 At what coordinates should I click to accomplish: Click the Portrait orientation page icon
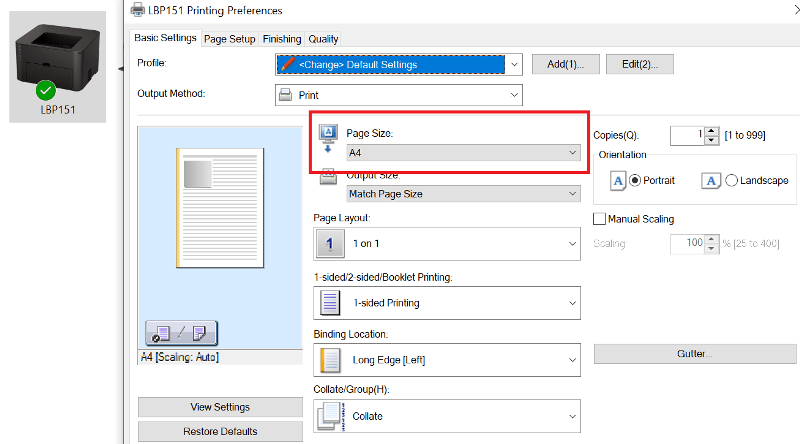tap(618, 181)
